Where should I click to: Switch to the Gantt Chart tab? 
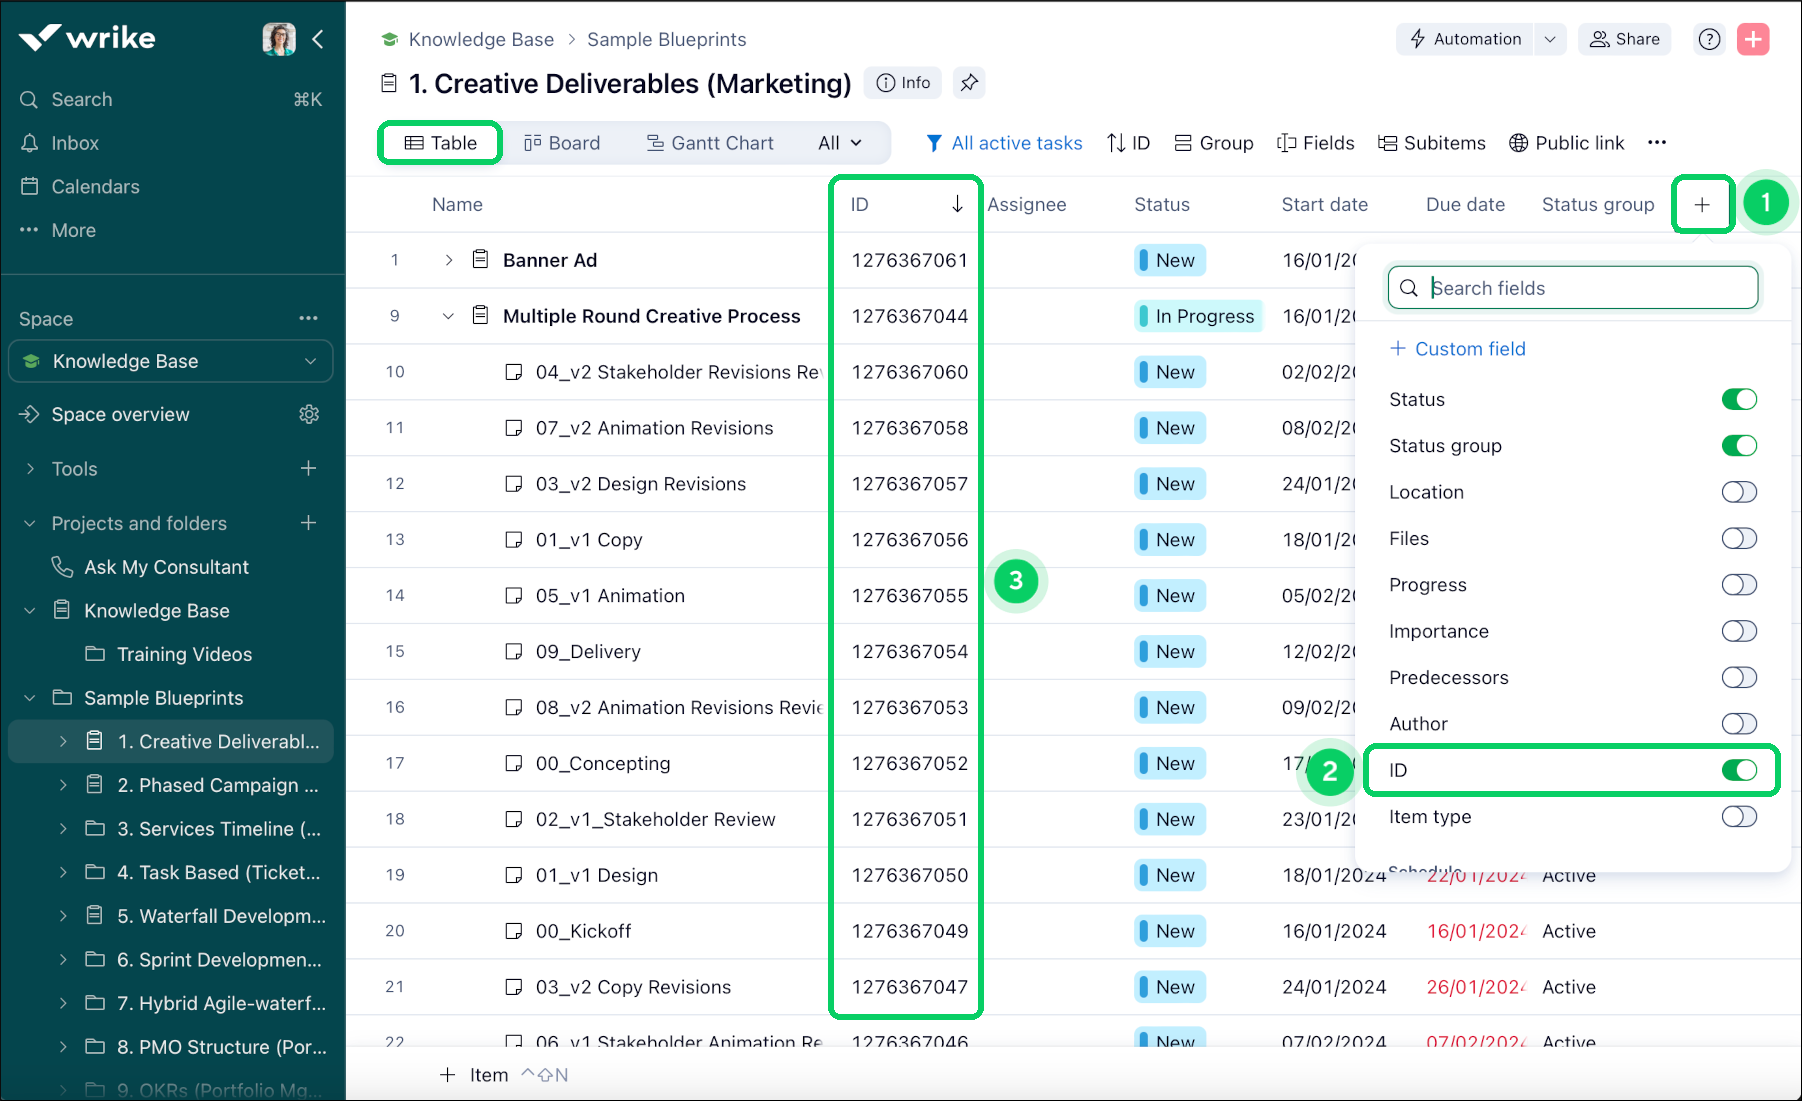coord(710,143)
